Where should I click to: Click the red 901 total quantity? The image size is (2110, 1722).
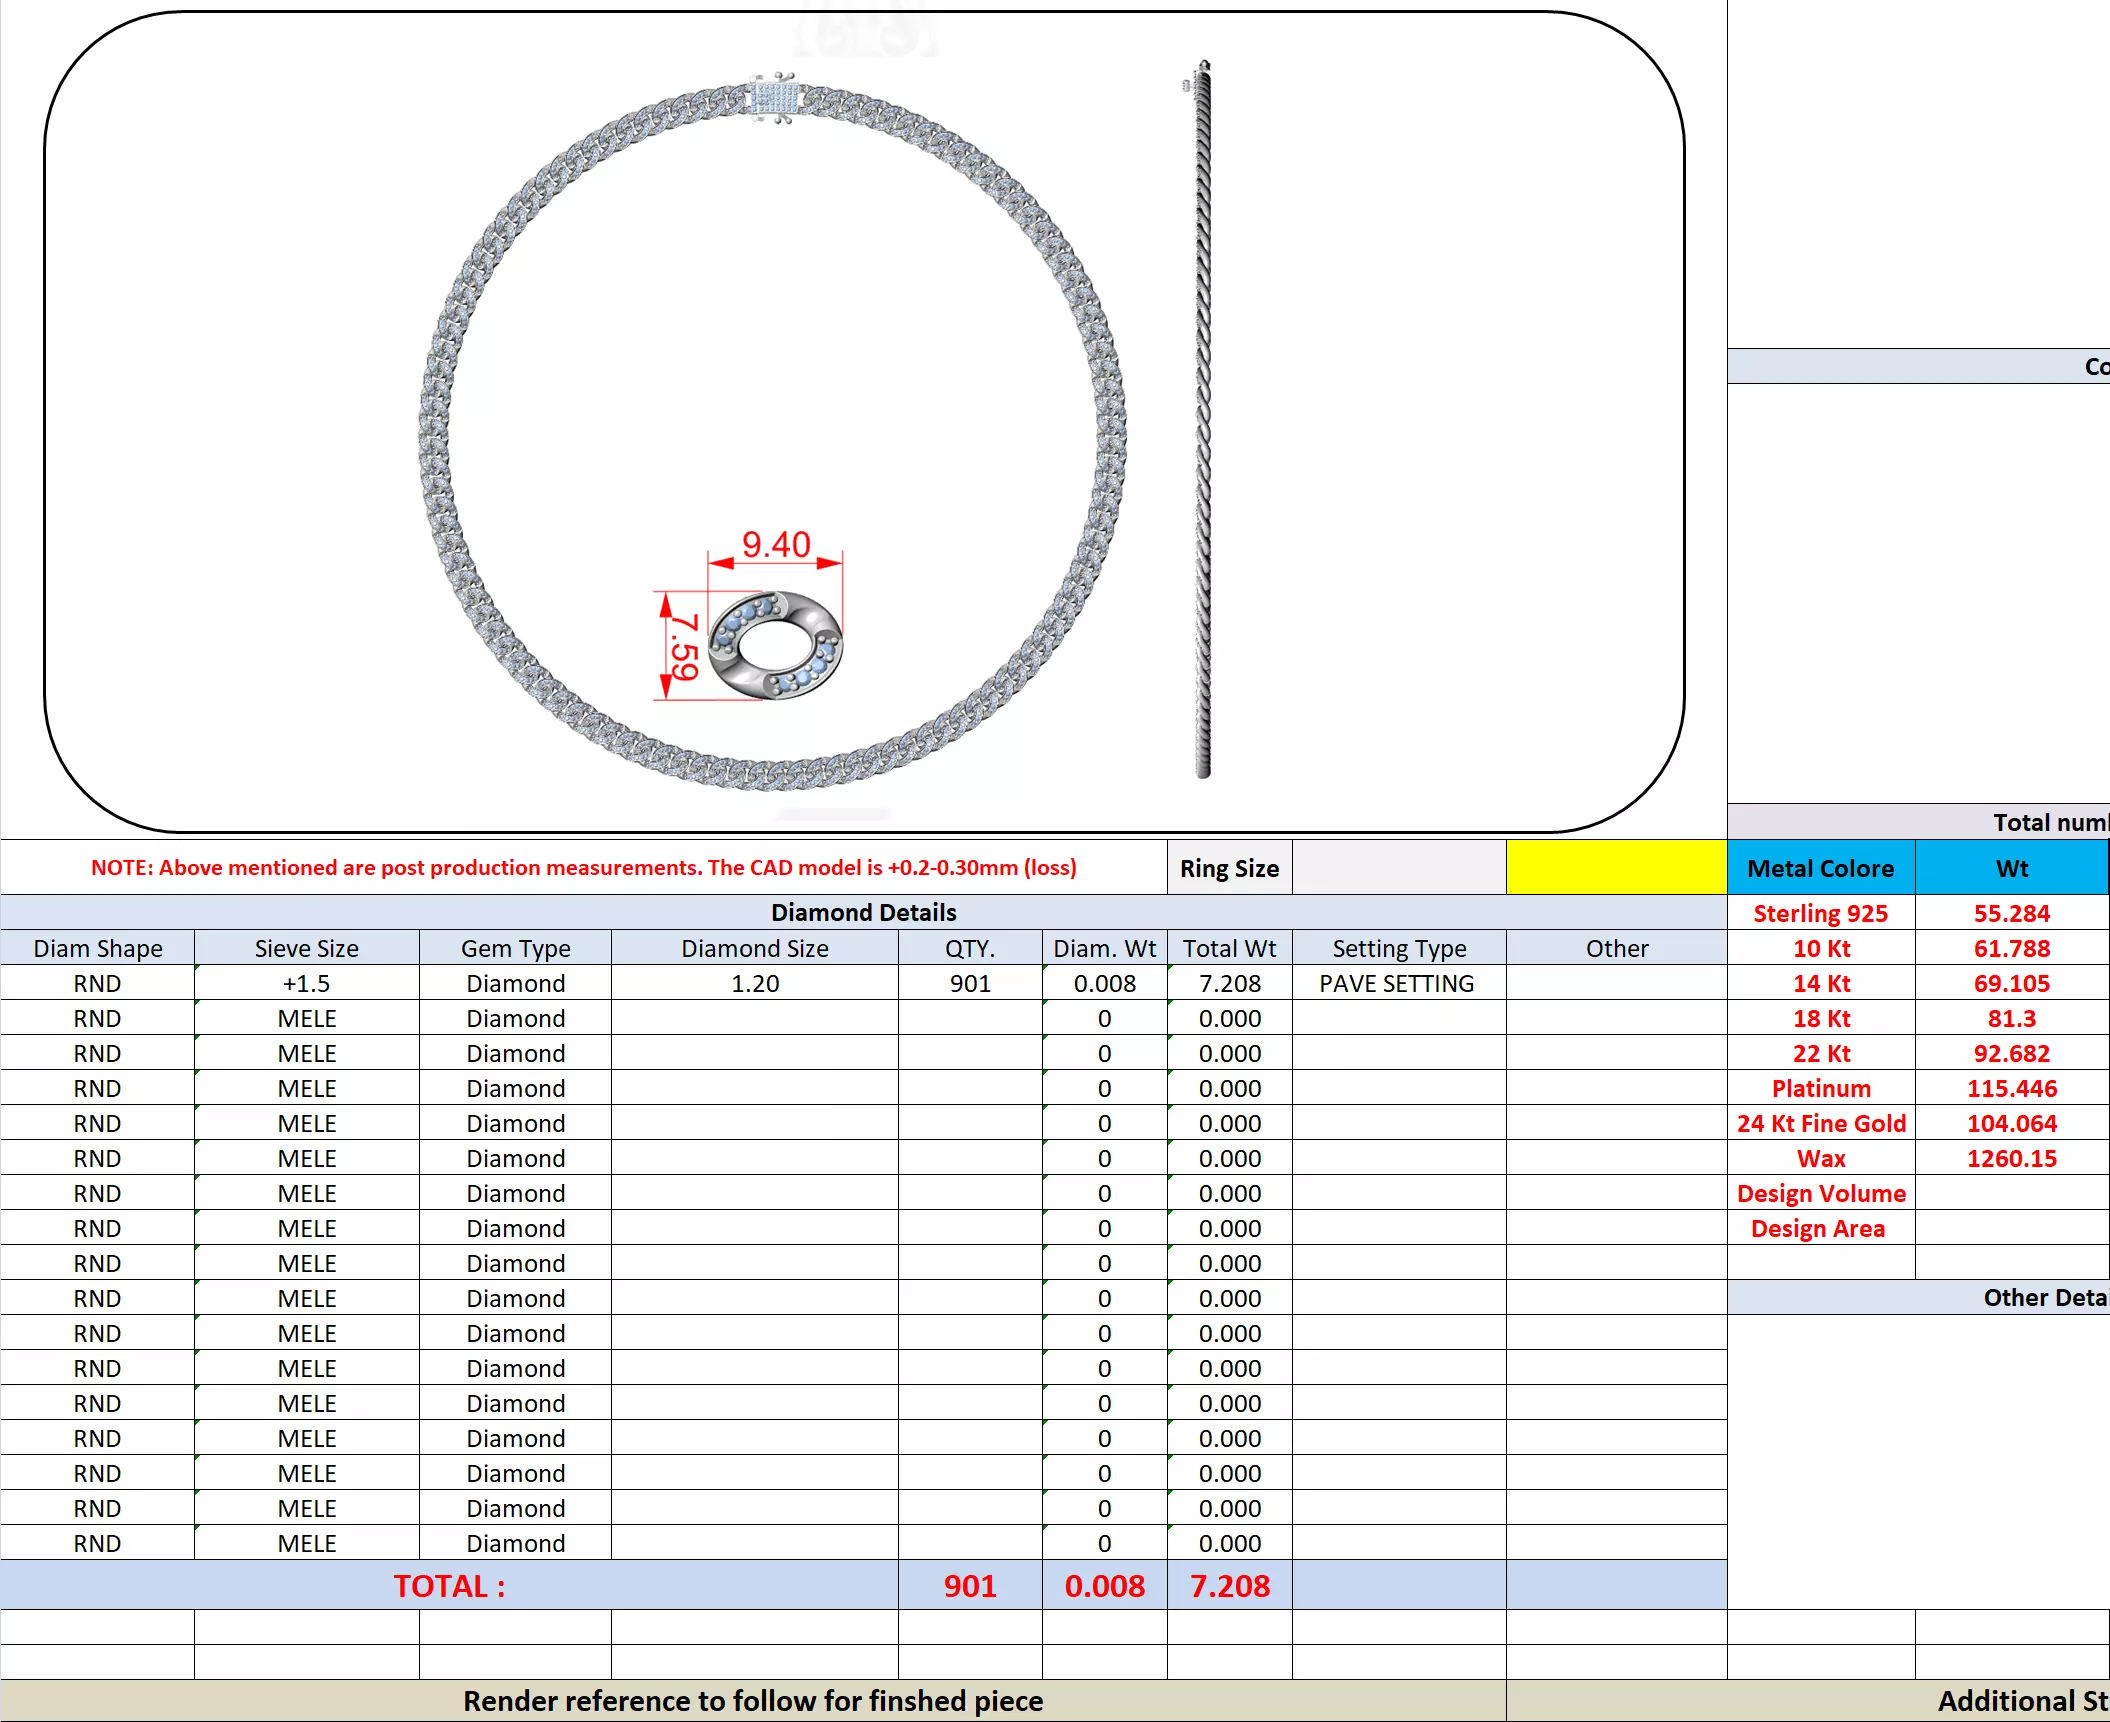(970, 1586)
